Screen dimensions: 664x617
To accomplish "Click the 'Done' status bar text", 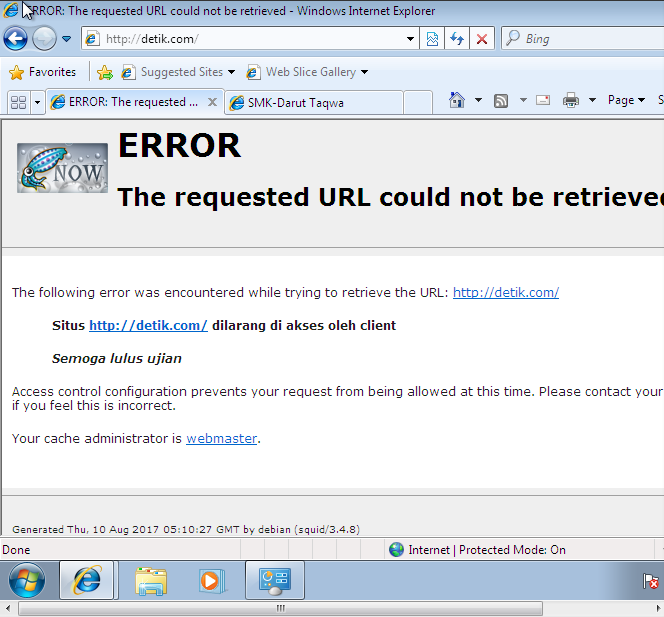I will 16,550.
